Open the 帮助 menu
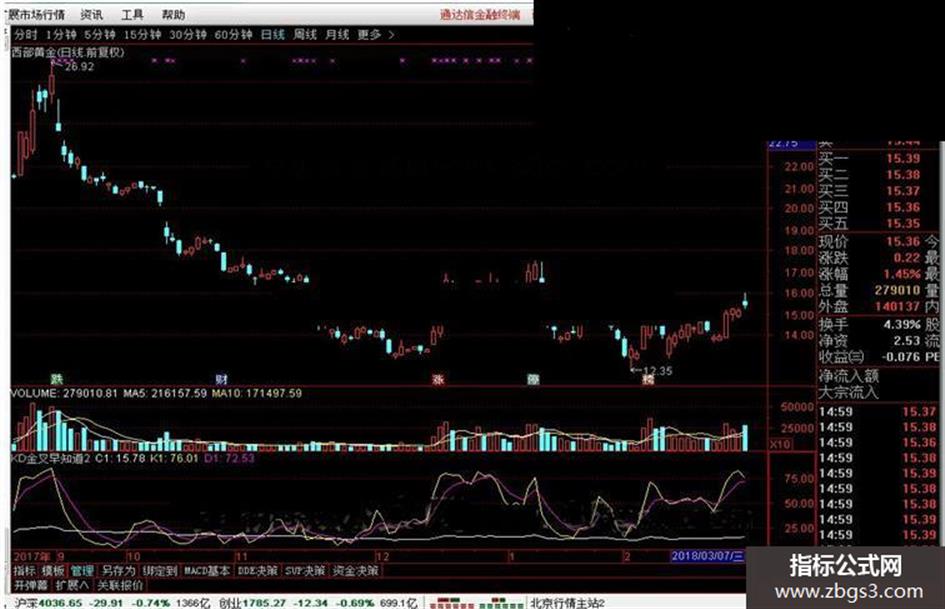Viewport: 945px width, 609px height. [x=173, y=14]
